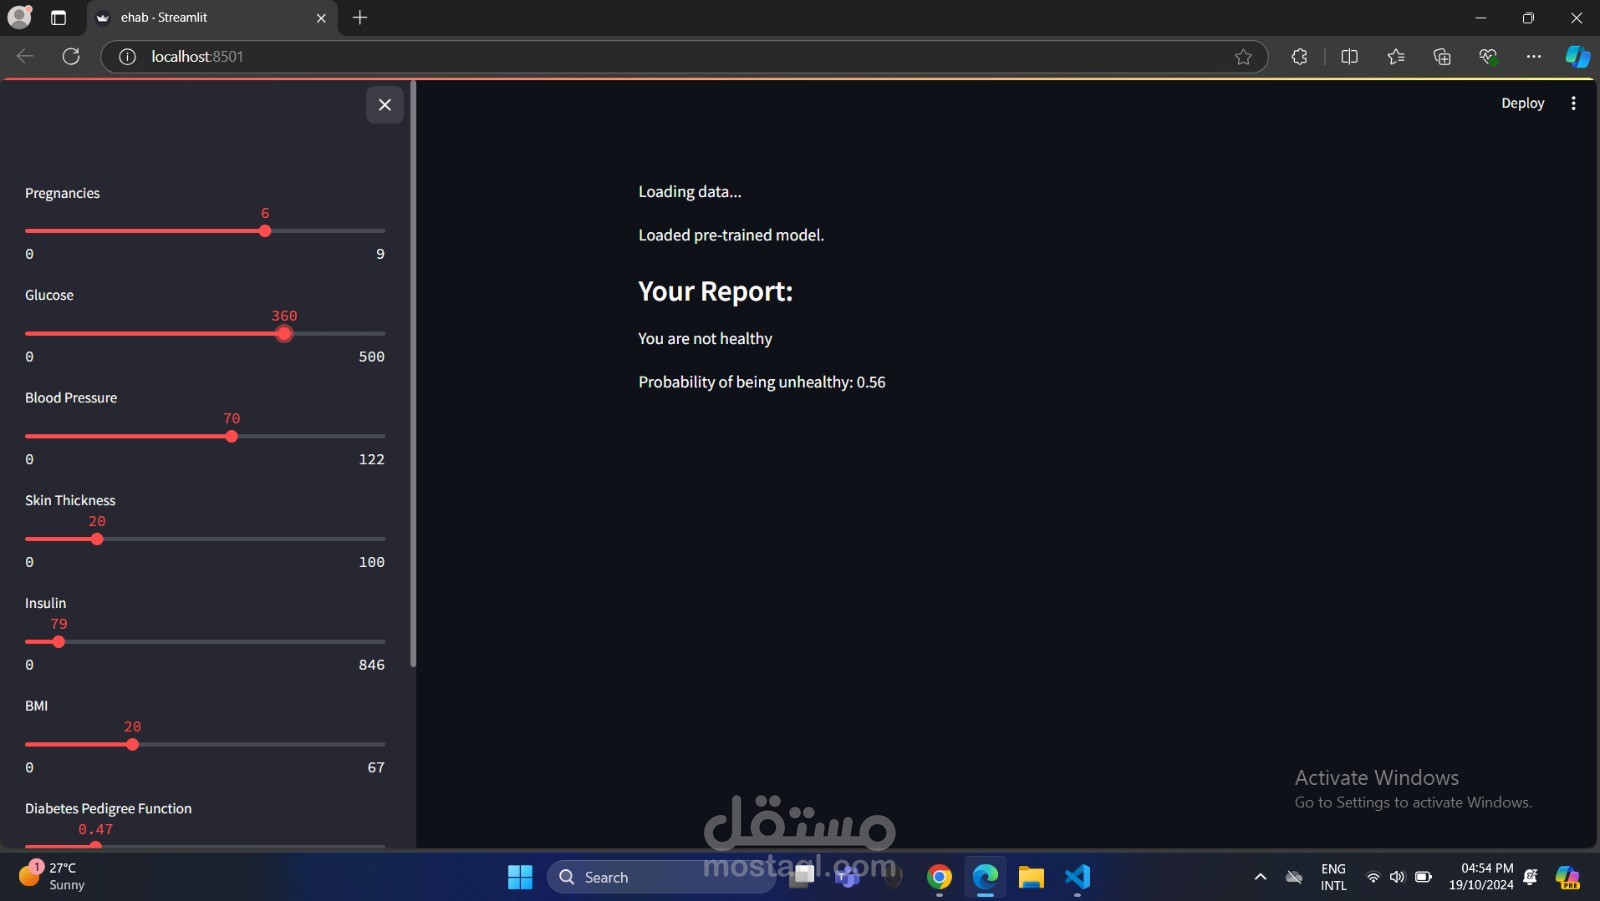
Task: Open Visual Studio Code from the taskbar
Action: [x=1077, y=877]
